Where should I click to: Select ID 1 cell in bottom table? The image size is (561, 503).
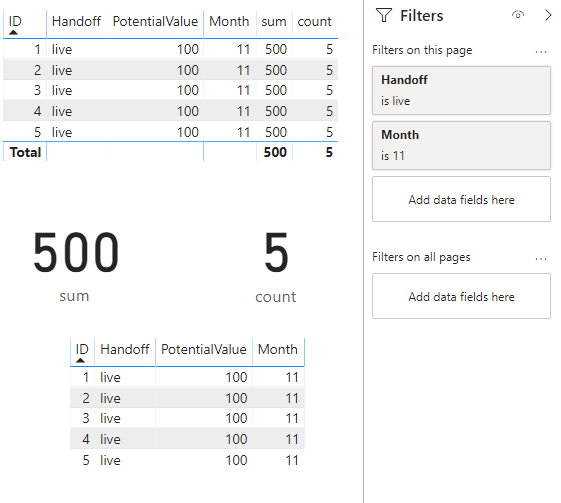86,377
